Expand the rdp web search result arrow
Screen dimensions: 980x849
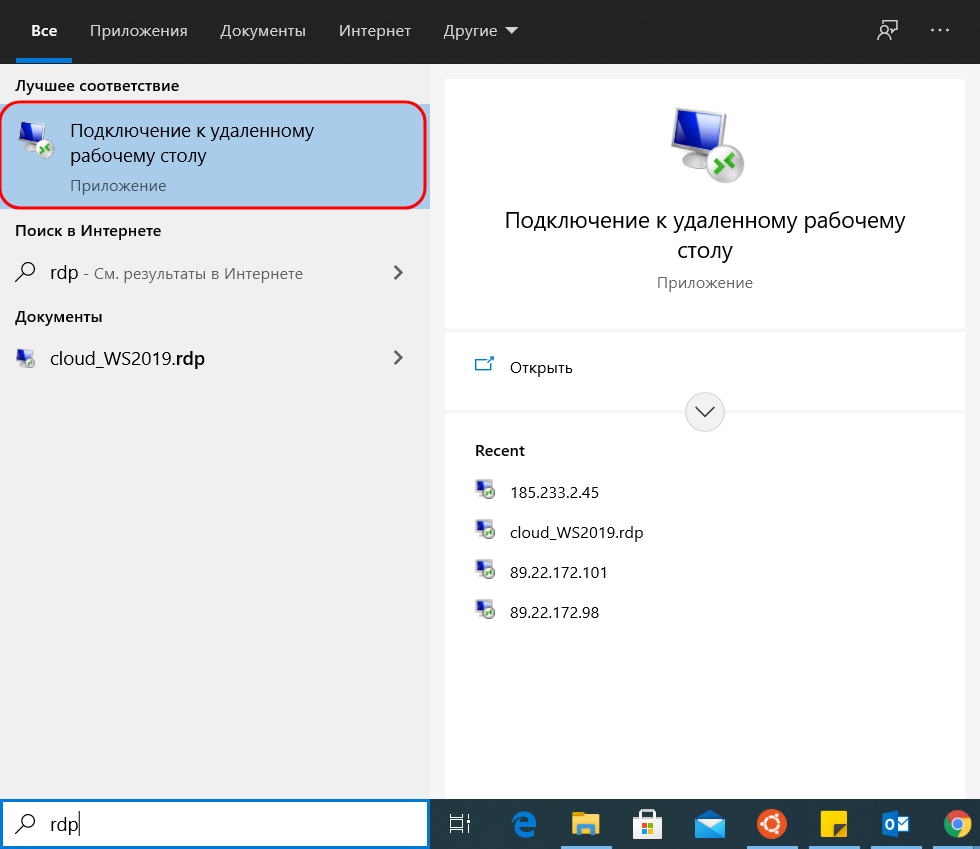point(398,273)
